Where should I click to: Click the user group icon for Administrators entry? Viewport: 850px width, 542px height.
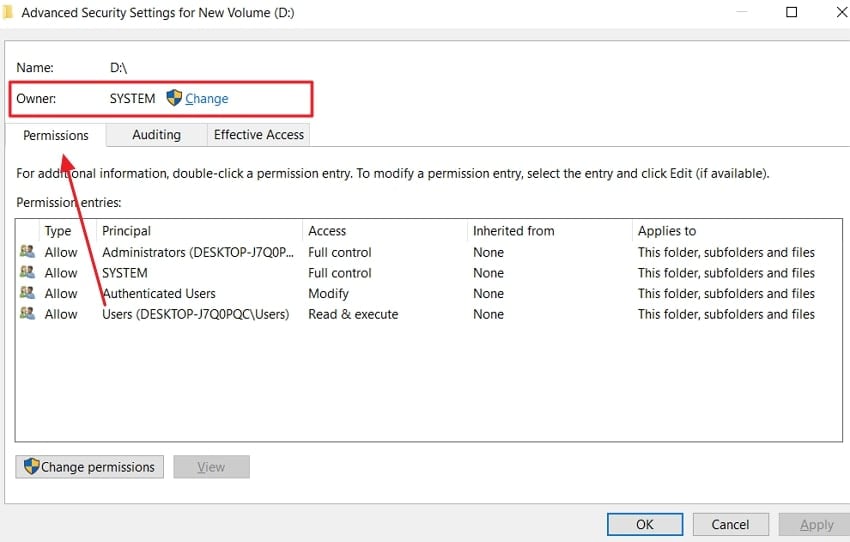point(27,252)
